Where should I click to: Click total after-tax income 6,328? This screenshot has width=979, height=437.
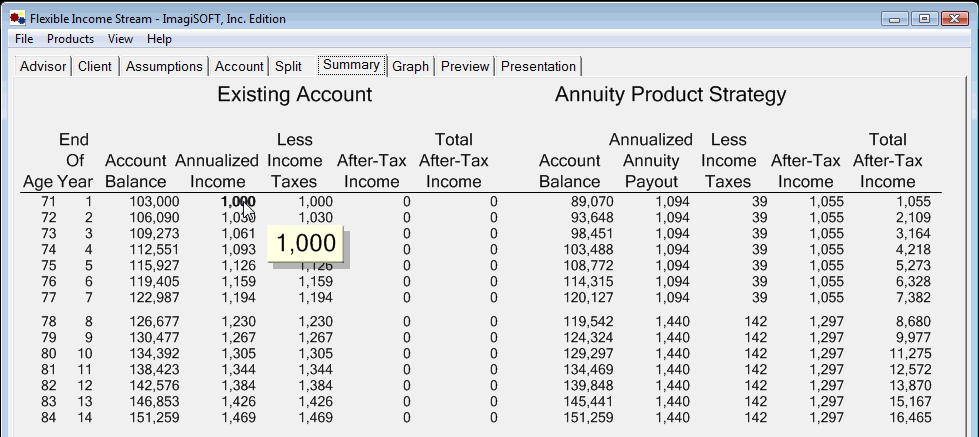[x=914, y=282]
